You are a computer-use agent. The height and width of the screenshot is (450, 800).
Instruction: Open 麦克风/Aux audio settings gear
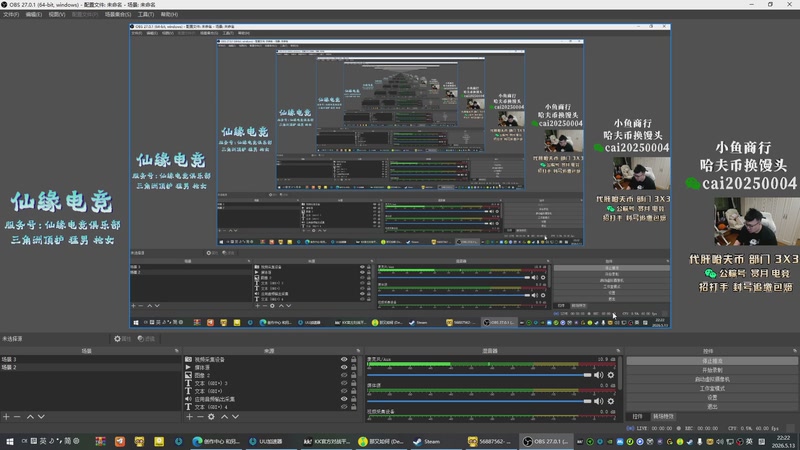[x=611, y=375]
